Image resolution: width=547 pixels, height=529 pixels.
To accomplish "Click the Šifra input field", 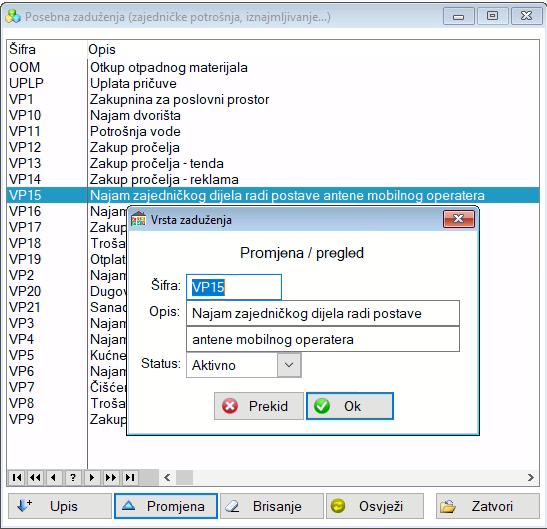I will 234,287.
